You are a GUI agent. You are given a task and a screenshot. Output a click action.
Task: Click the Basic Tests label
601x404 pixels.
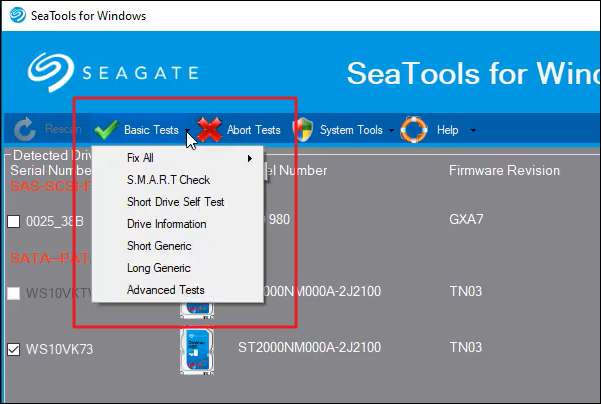151,130
